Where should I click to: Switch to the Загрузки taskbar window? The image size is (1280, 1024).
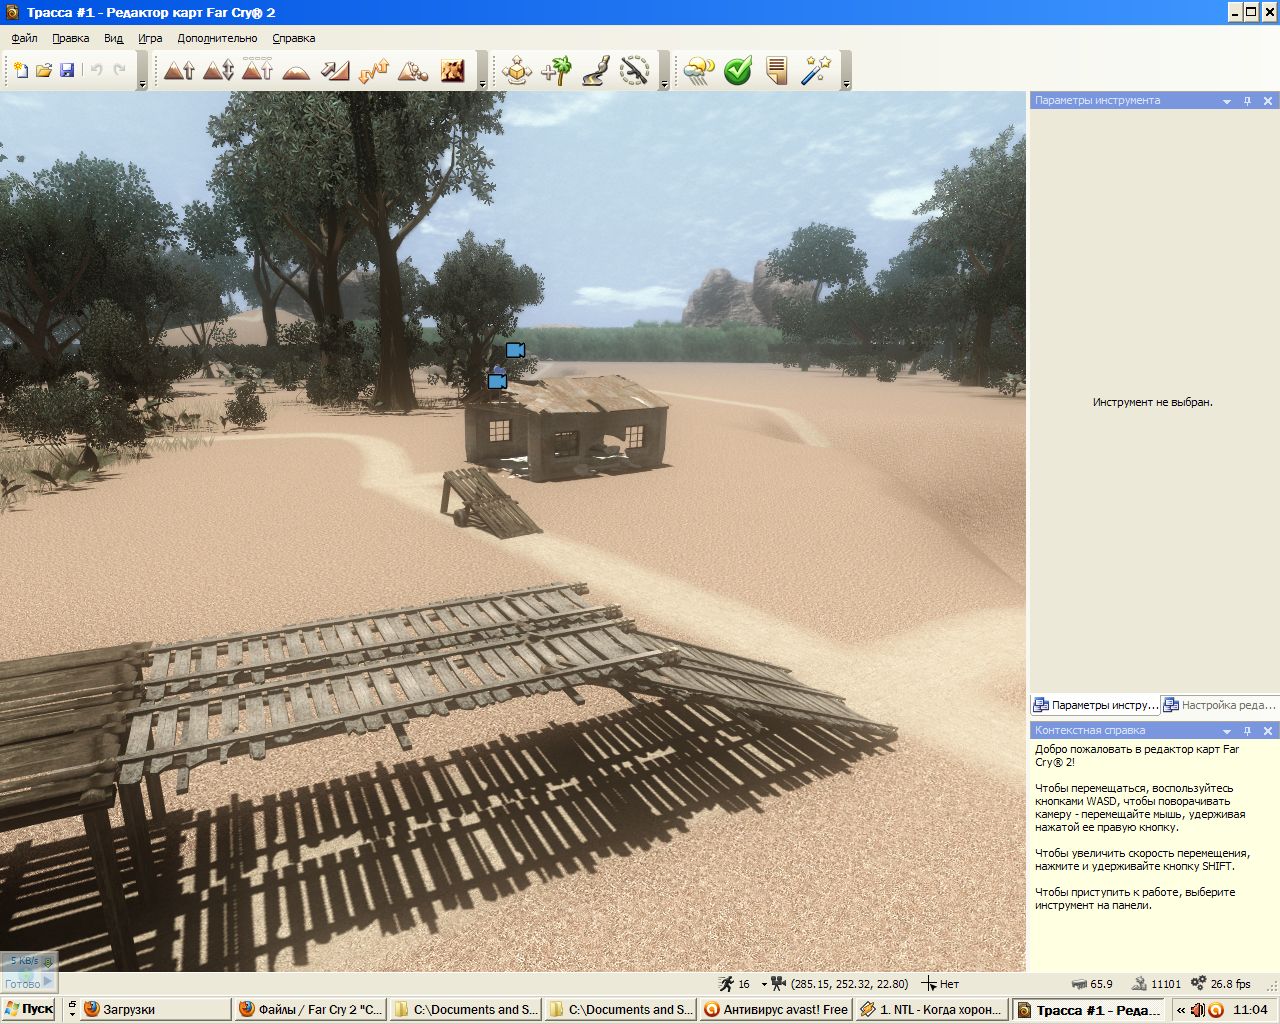coord(155,1009)
